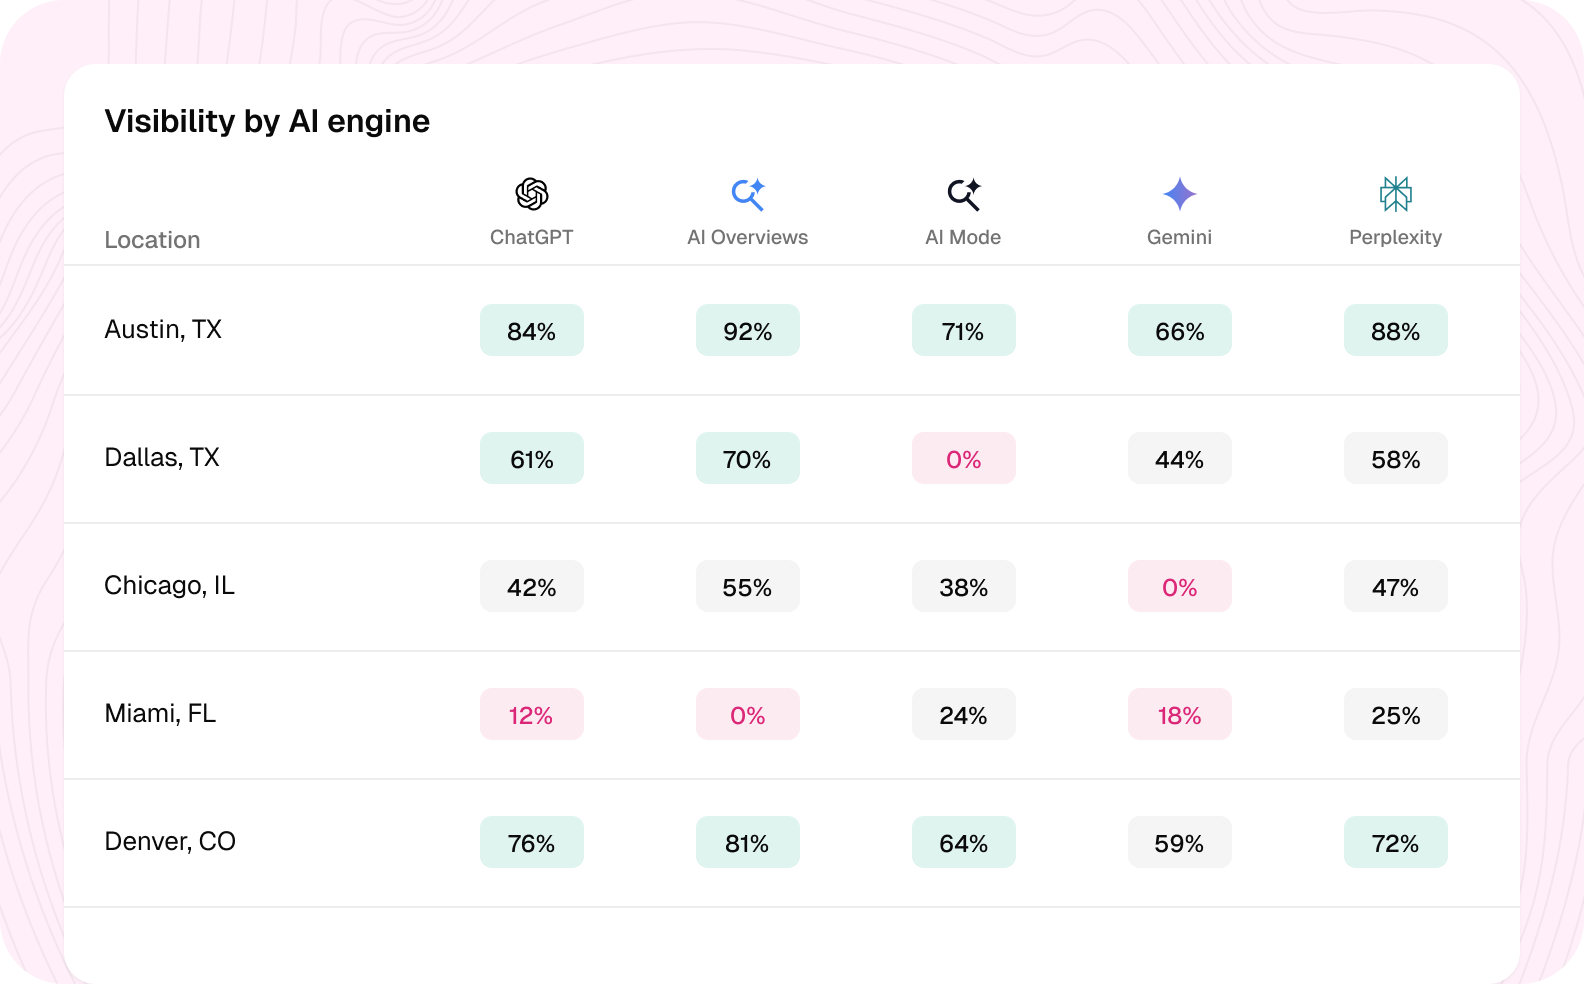This screenshot has width=1584, height=984.
Task: Click the 0% AI Mode badge for Dallas
Action: click(x=964, y=458)
